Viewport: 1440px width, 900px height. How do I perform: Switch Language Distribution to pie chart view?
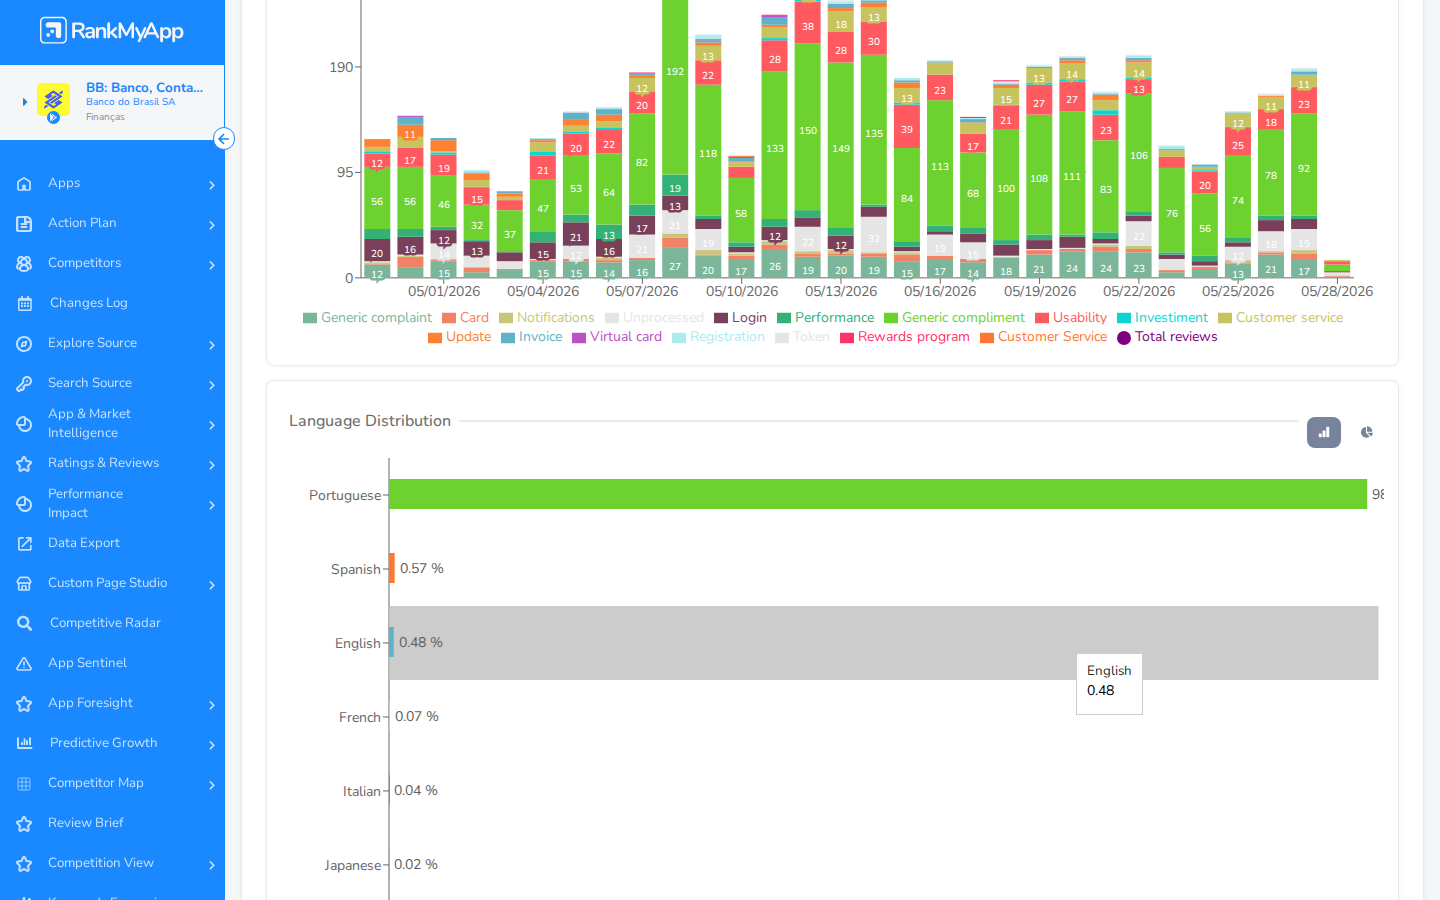coord(1366,432)
